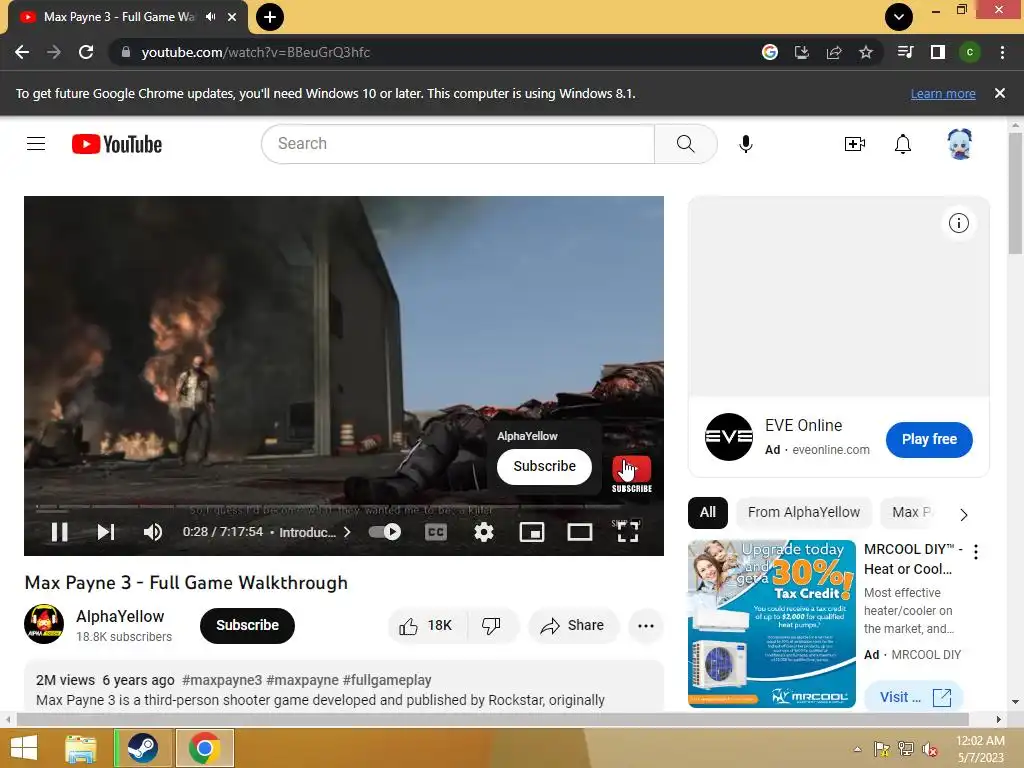The image size is (1024, 768).
Task: Open File Explorer from taskbar
Action: click(81, 748)
